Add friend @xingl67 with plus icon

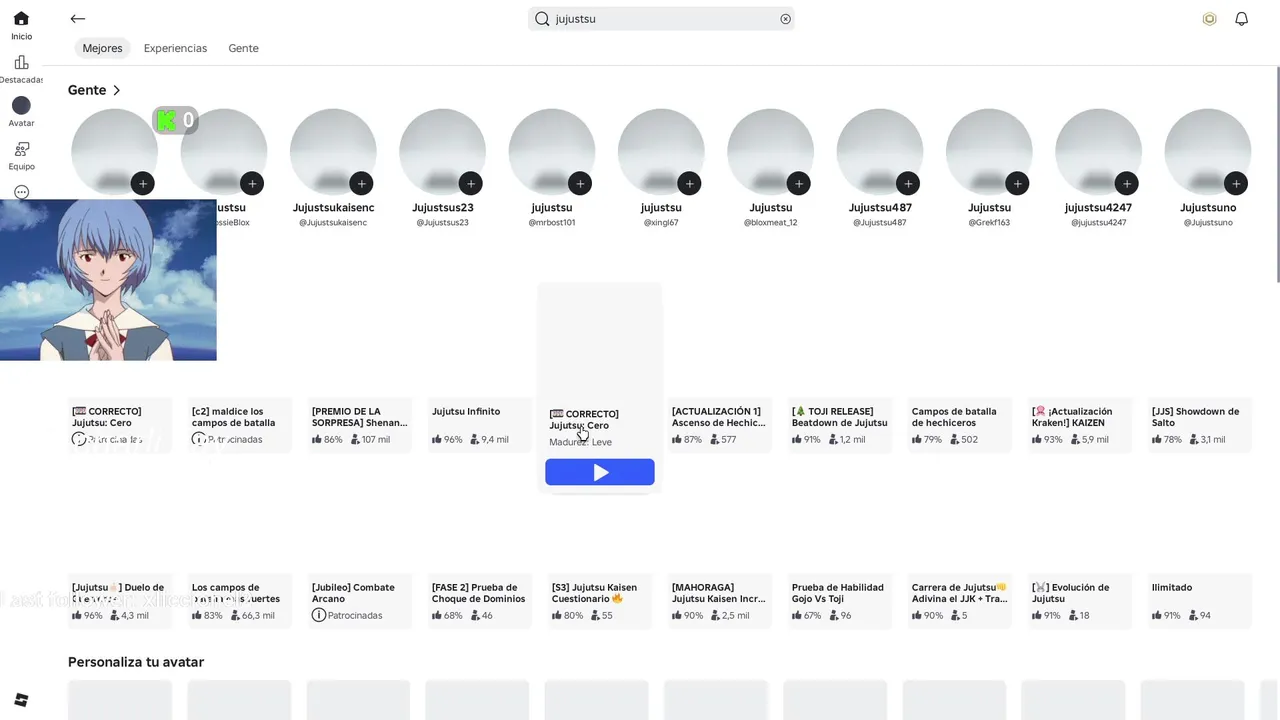688,183
